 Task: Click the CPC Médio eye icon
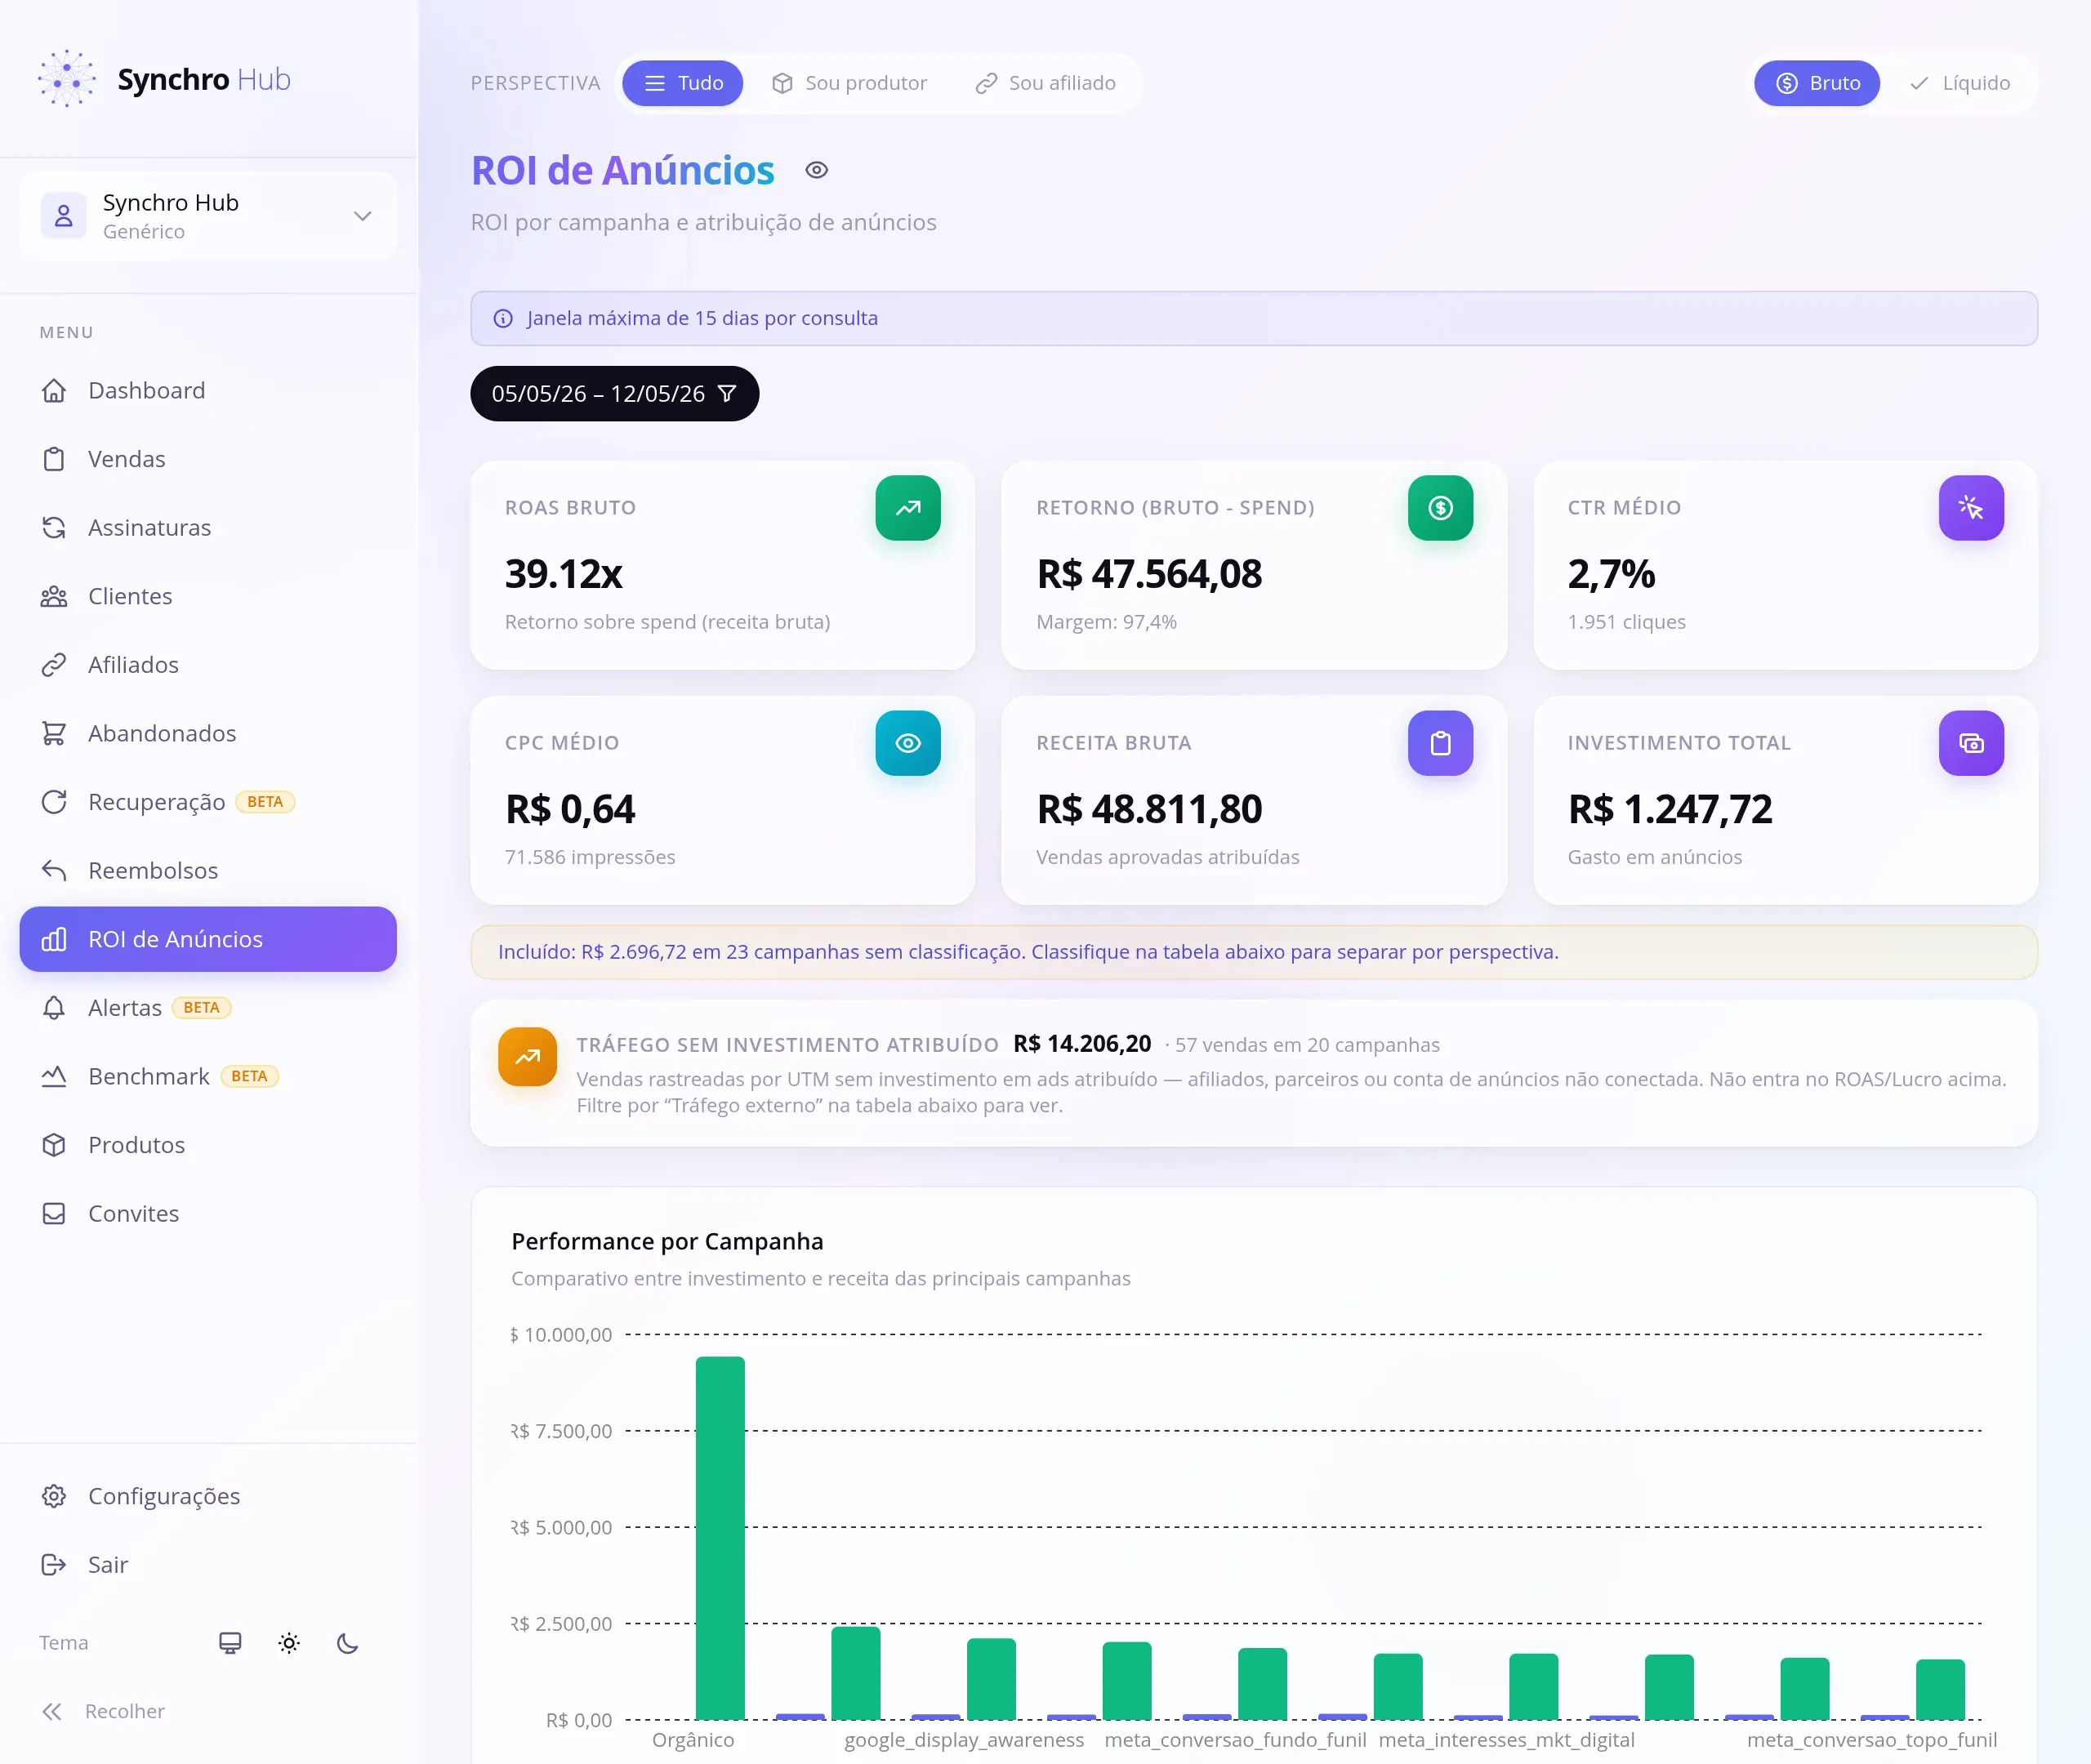908,743
